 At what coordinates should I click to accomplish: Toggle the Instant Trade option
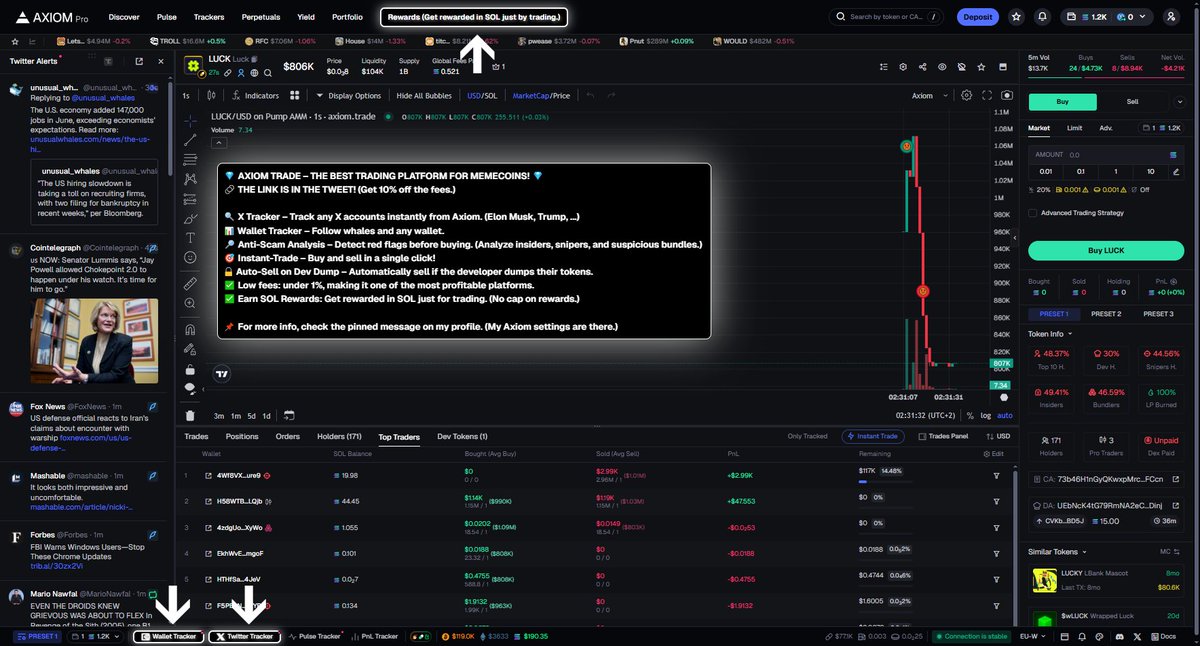click(874, 437)
